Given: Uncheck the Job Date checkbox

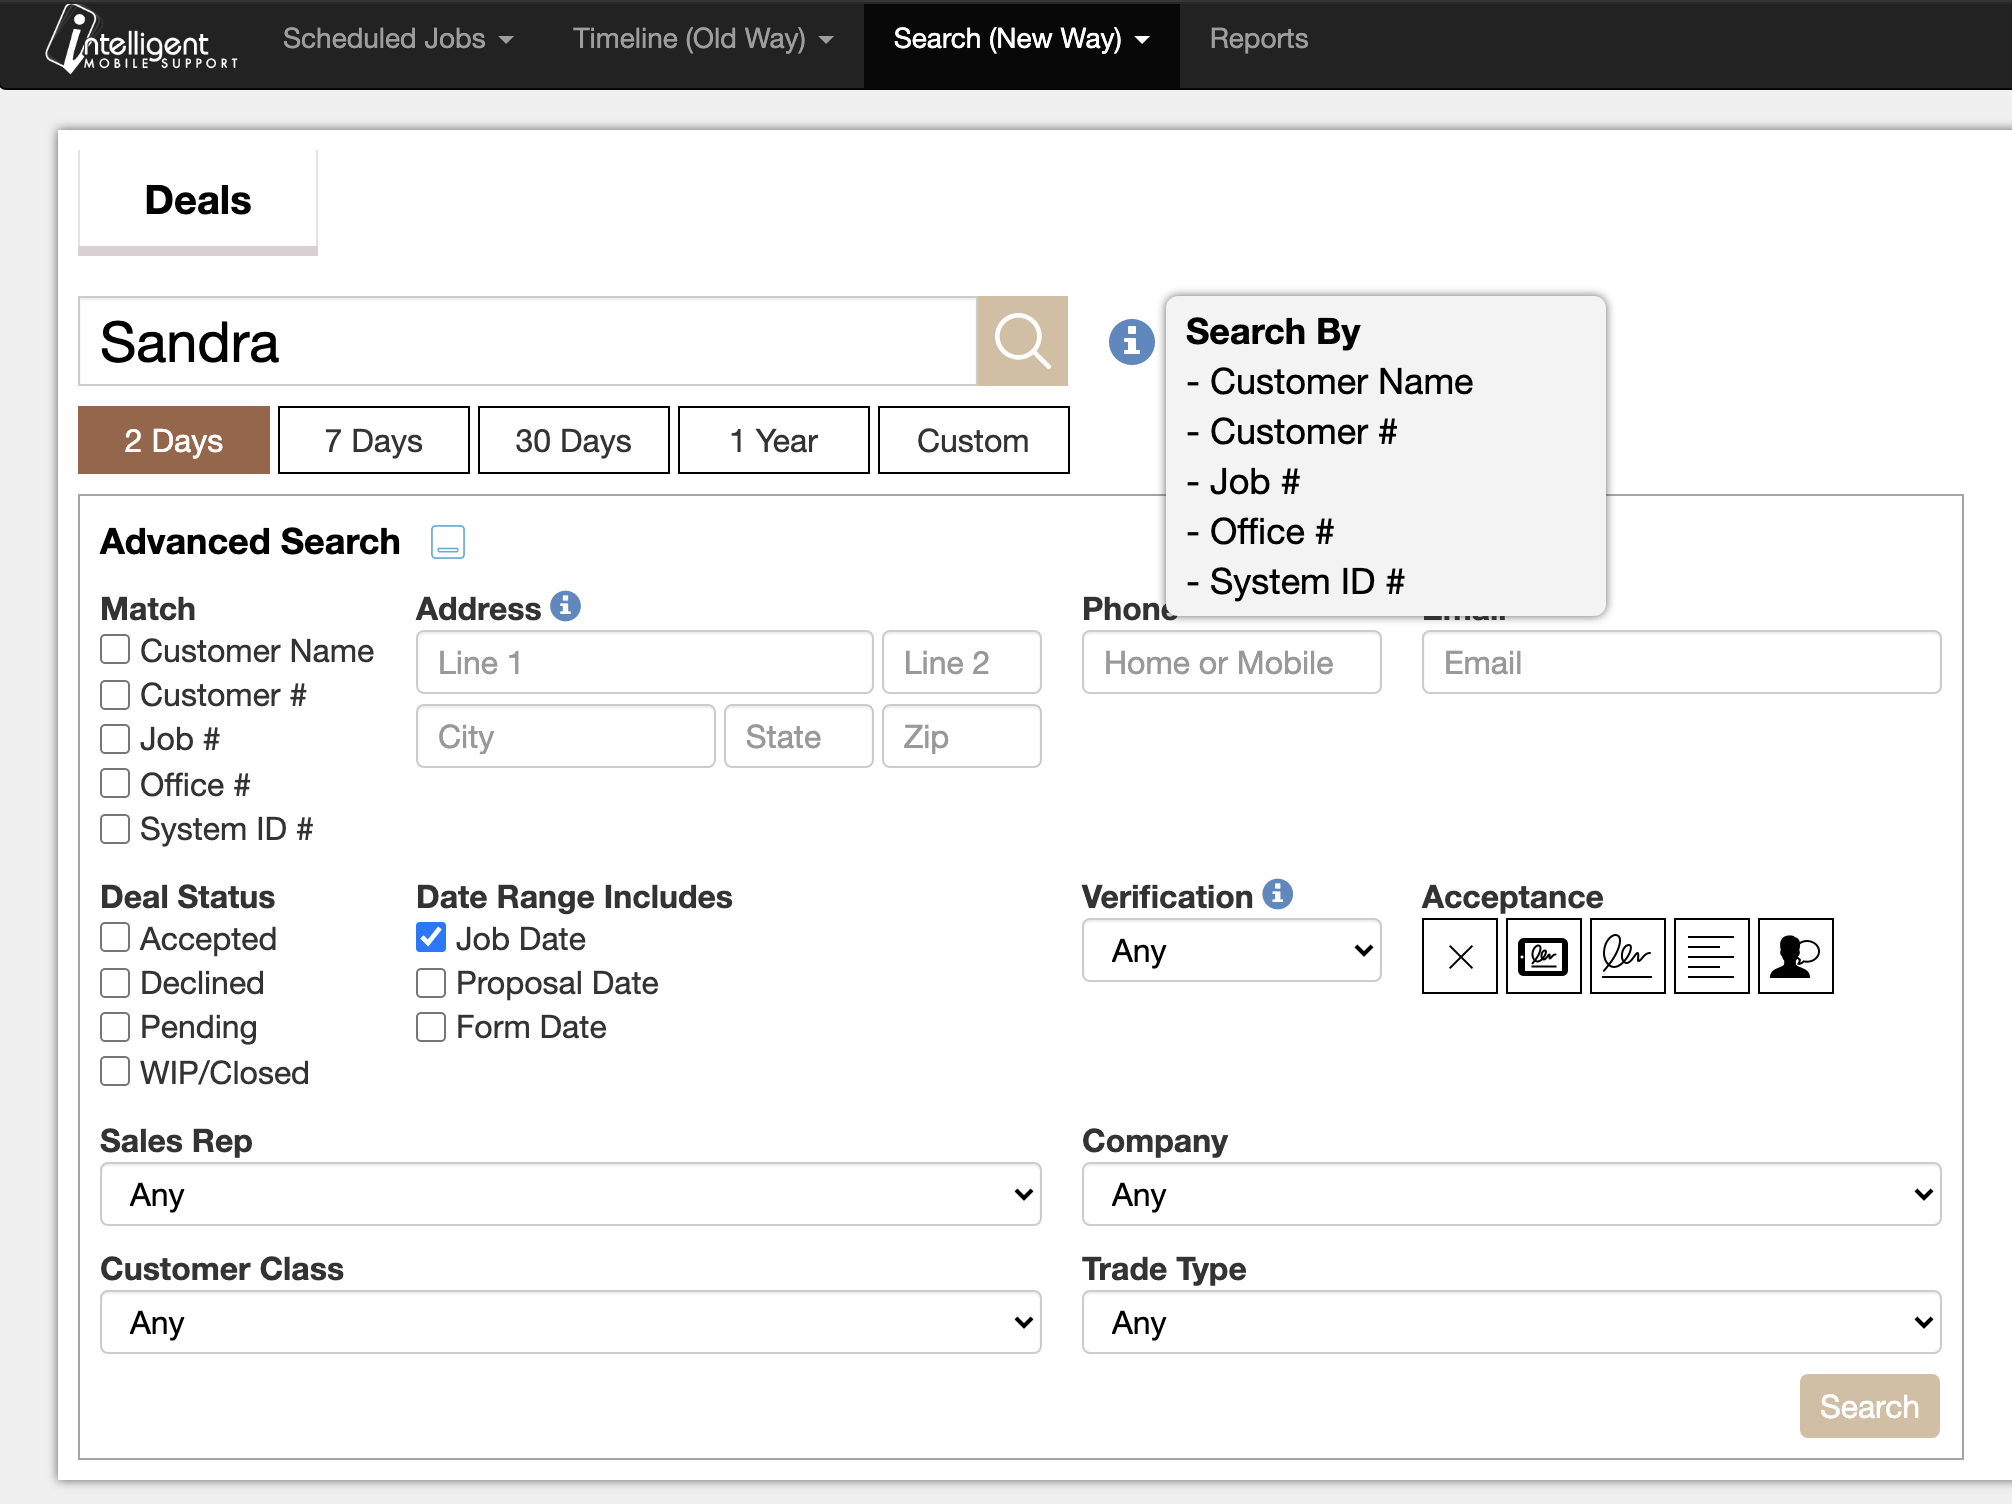Looking at the screenshot, I should click(431, 938).
